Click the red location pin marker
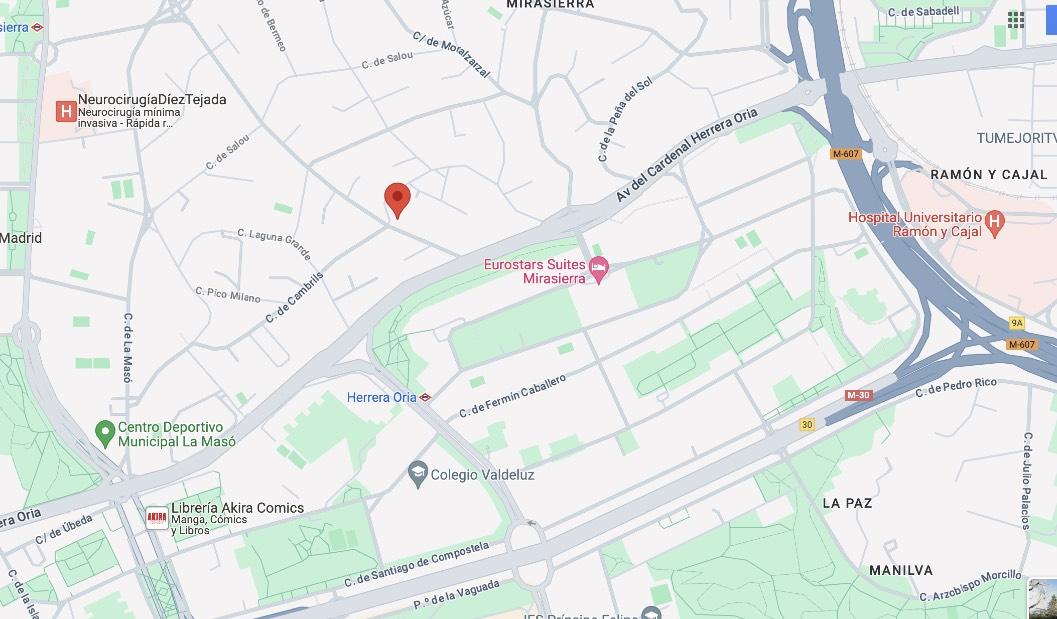The width and height of the screenshot is (1057, 619). (x=397, y=200)
